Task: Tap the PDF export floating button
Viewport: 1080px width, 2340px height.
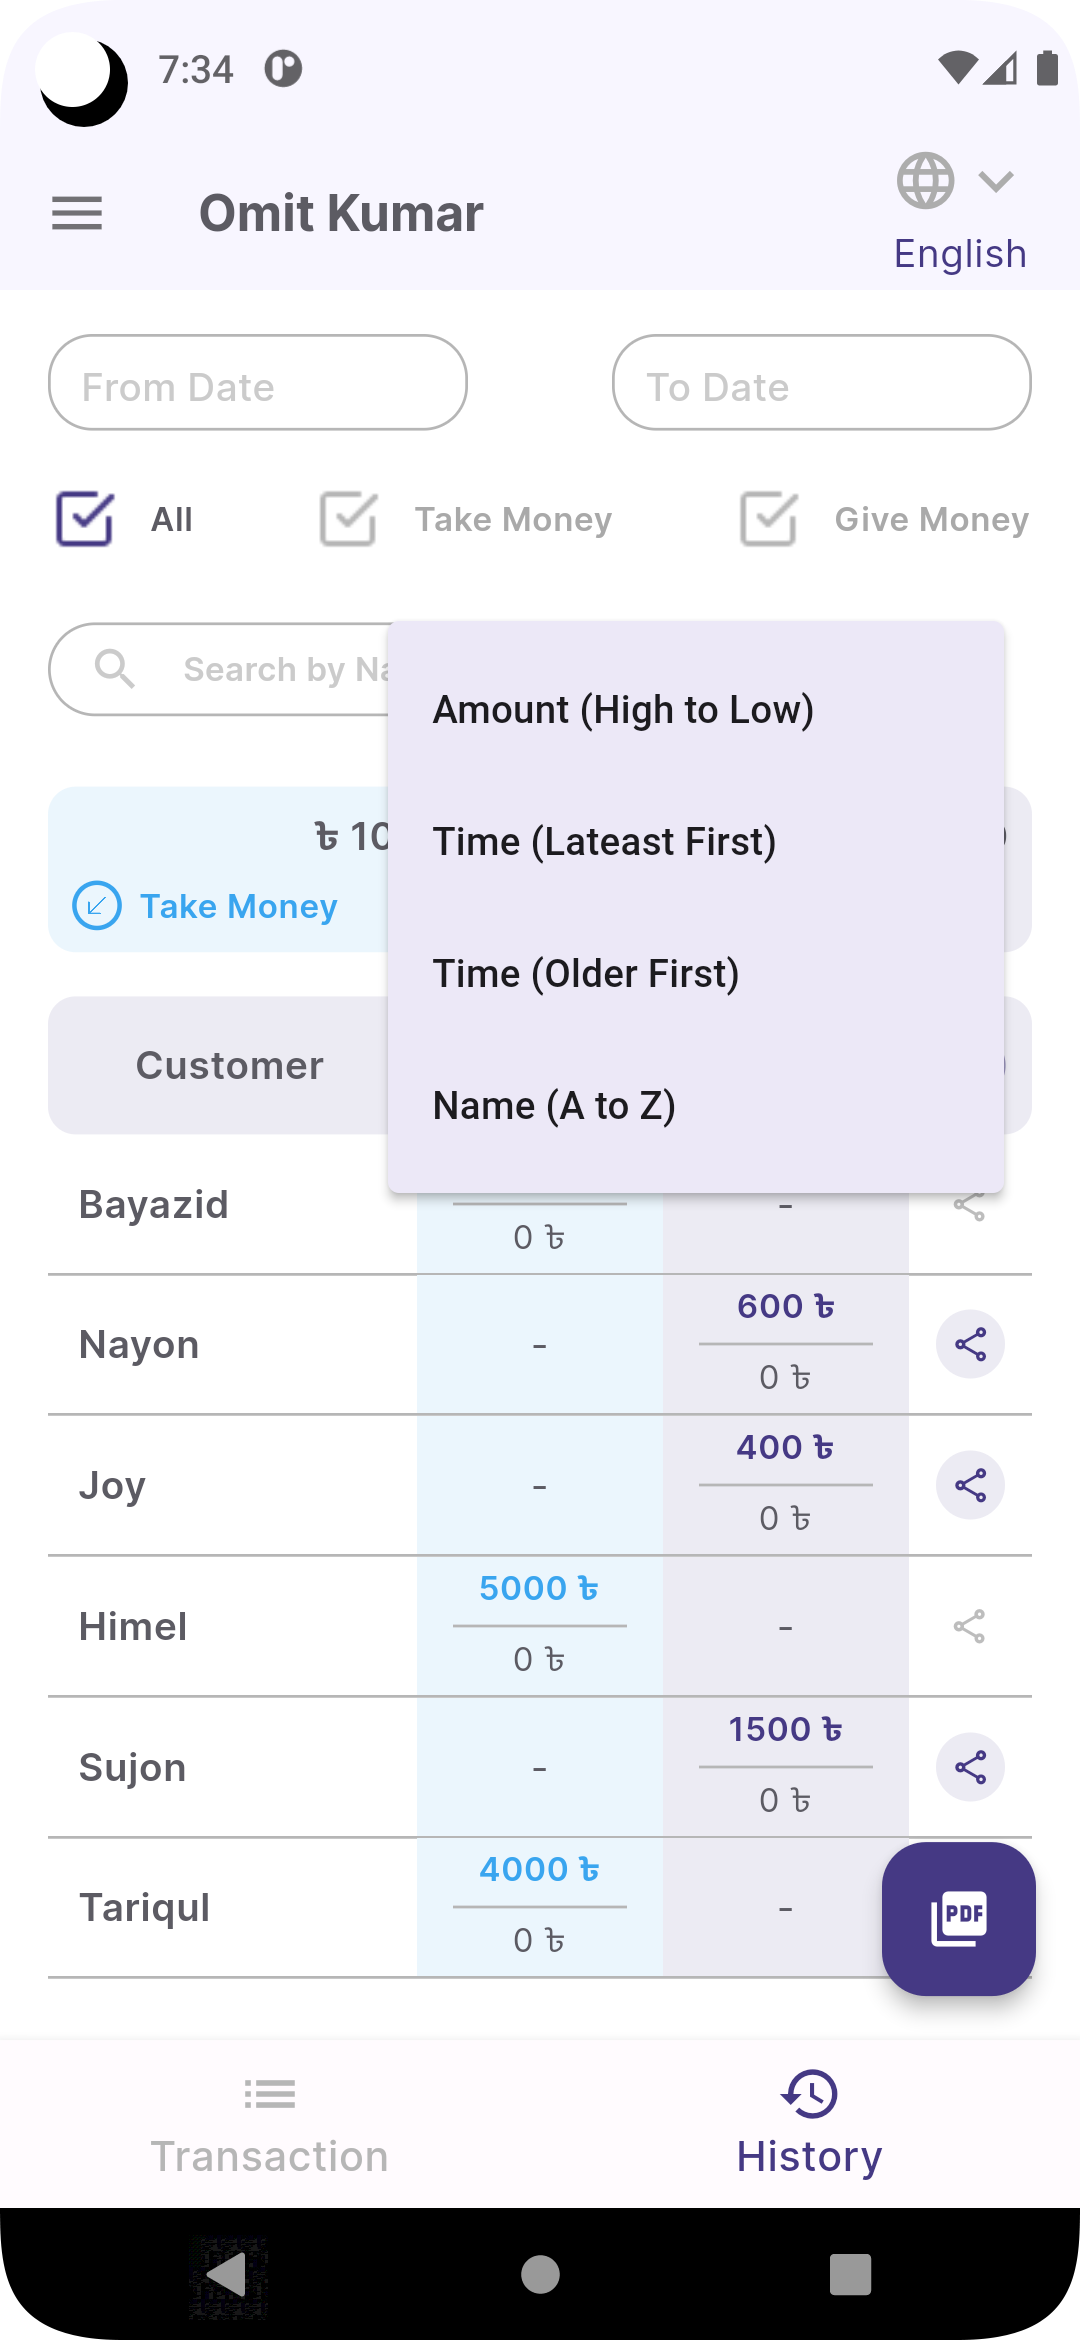Action: coord(958,1918)
